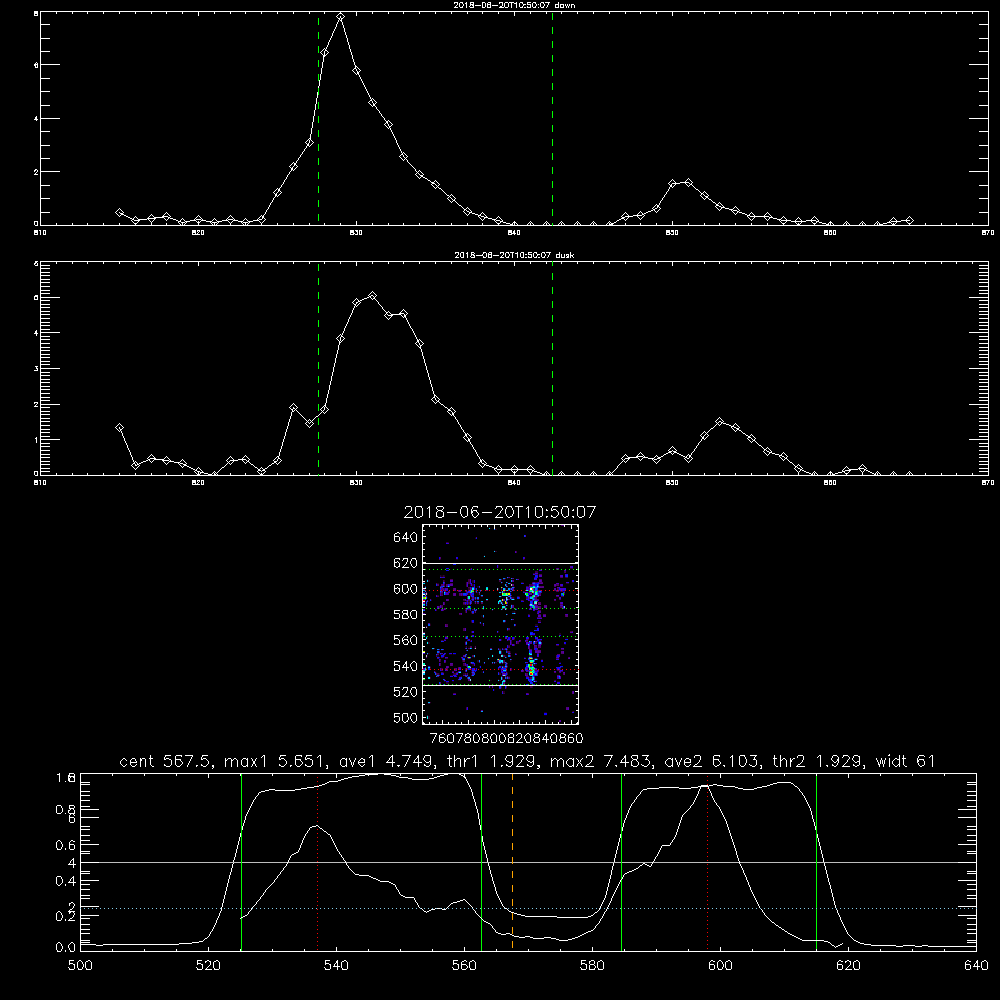Click the dawn plot x-axis label 830

click(x=356, y=233)
